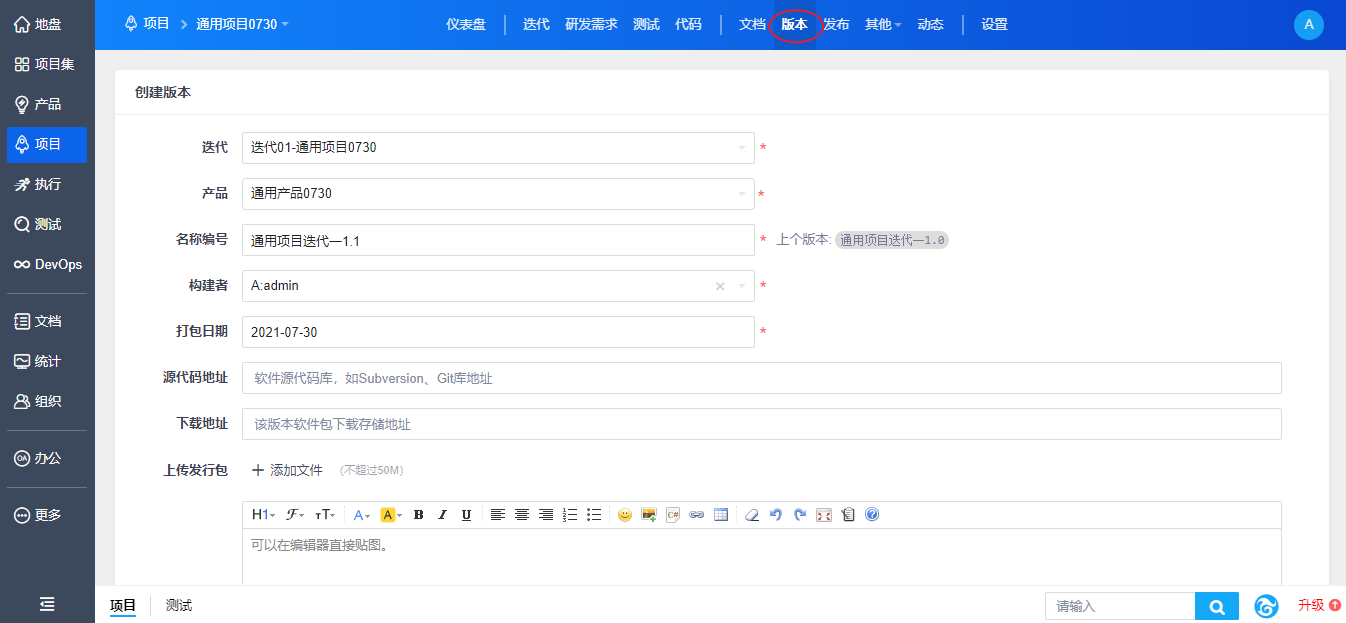Click the insert hyperlink icon
The width and height of the screenshot is (1346, 623).
[697, 515]
